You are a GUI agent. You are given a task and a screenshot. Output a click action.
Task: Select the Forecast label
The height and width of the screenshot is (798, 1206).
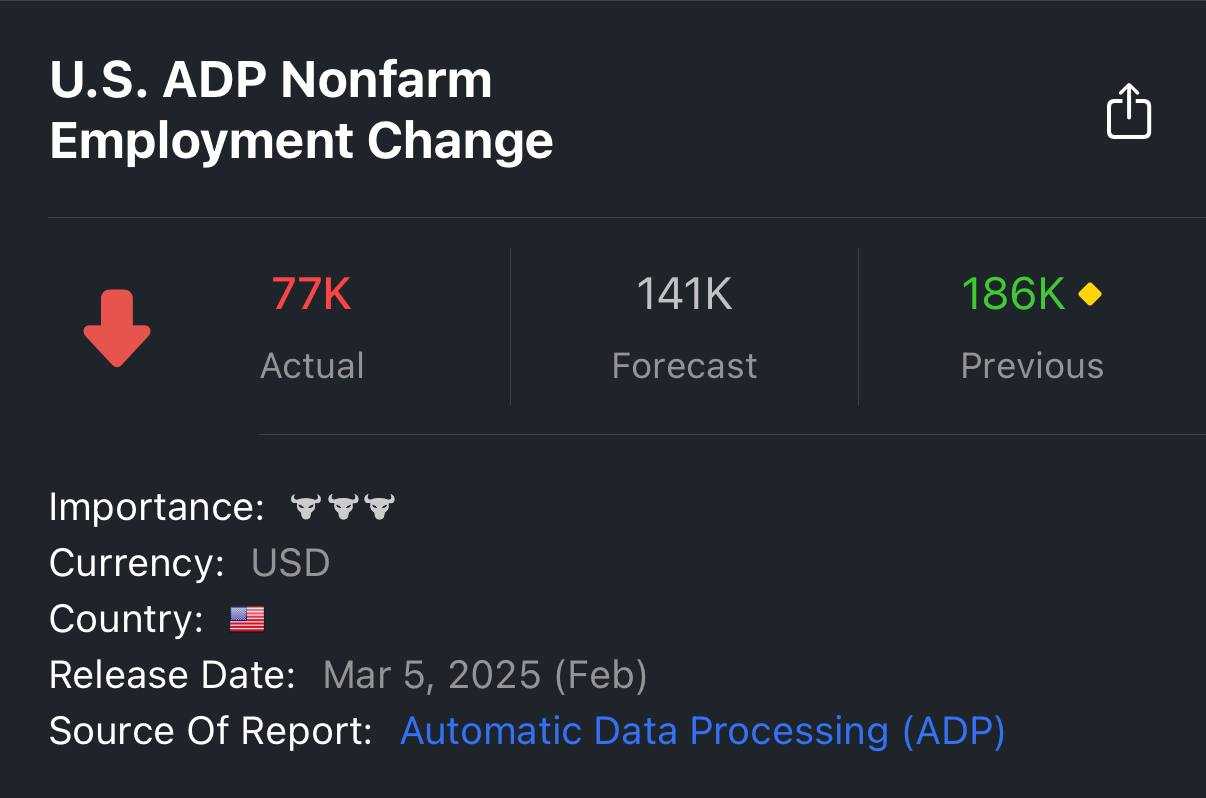click(684, 366)
